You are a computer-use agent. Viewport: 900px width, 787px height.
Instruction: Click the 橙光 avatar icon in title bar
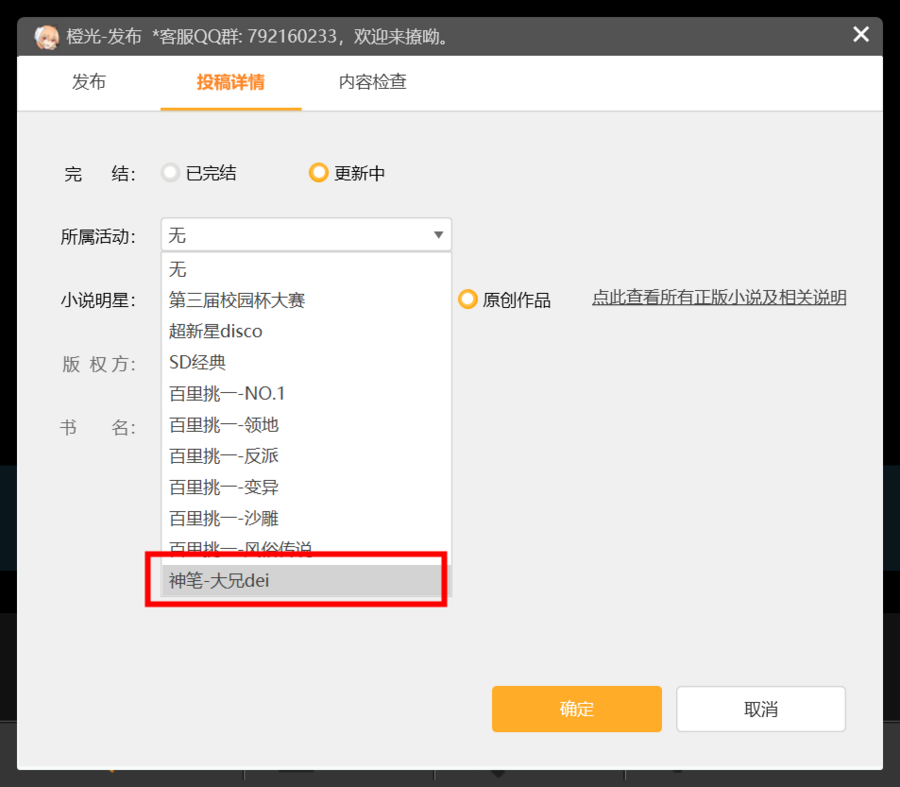[x=46, y=37]
